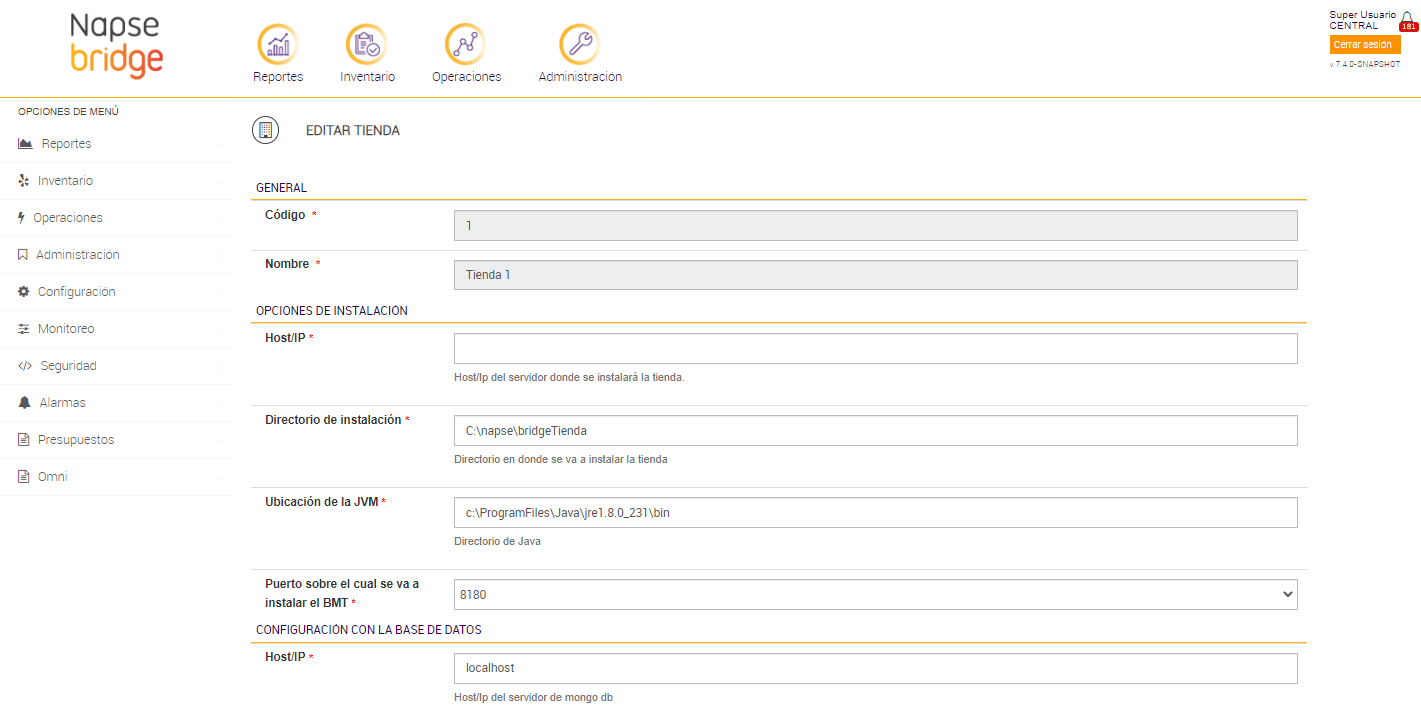Image resolution: width=1421 pixels, height=723 pixels.
Task: Open the Reportes chart icon in top navigation
Action: click(278, 44)
